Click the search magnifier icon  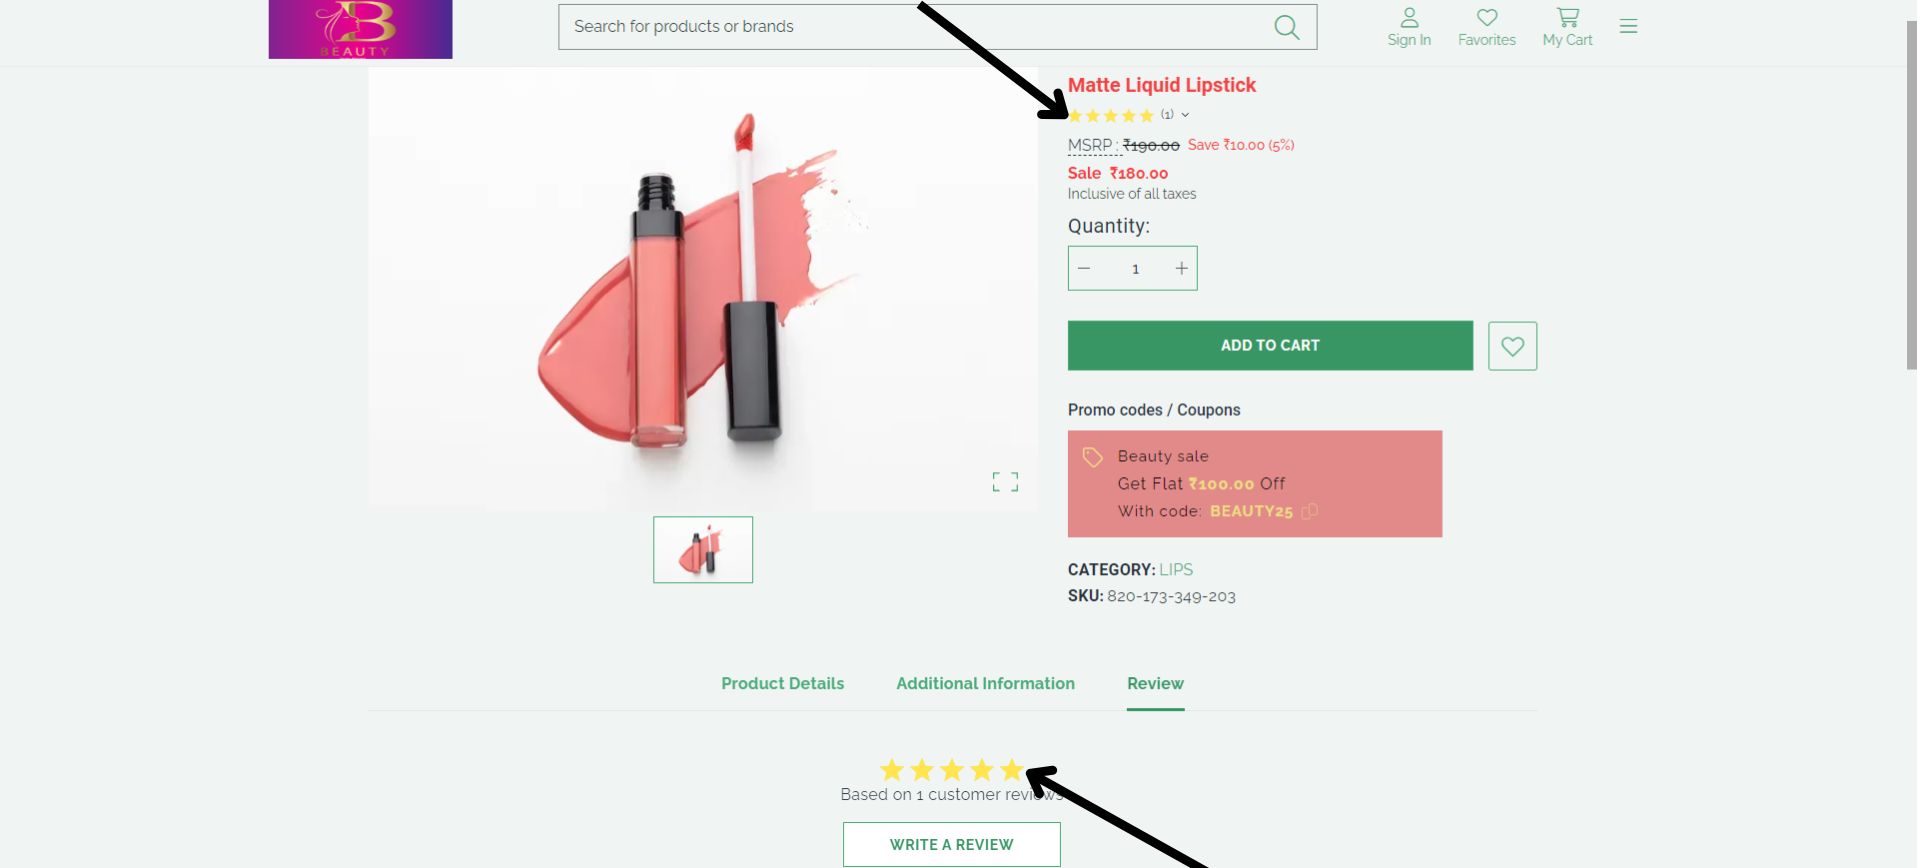tap(1287, 27)
